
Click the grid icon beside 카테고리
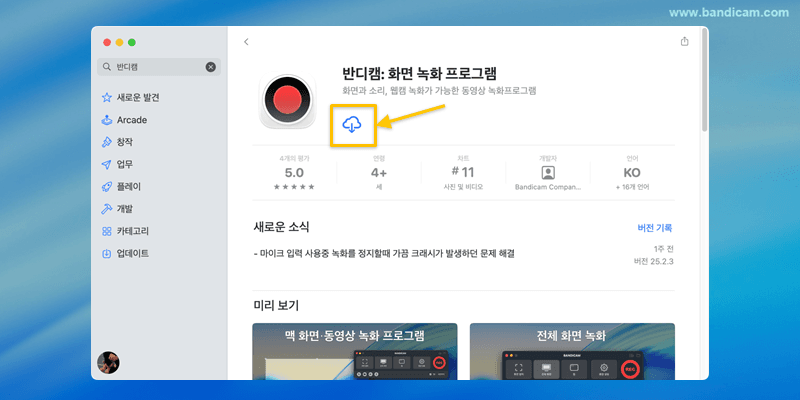click(x=107, y=231)
